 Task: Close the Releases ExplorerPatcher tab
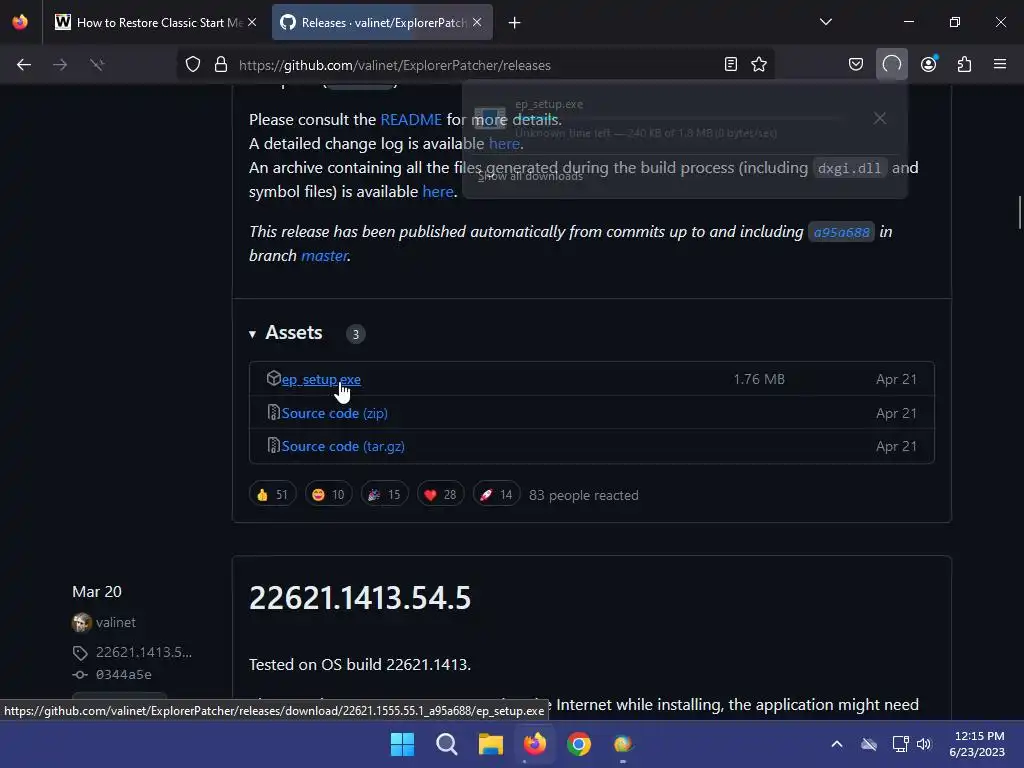click(x=477, y=23)
